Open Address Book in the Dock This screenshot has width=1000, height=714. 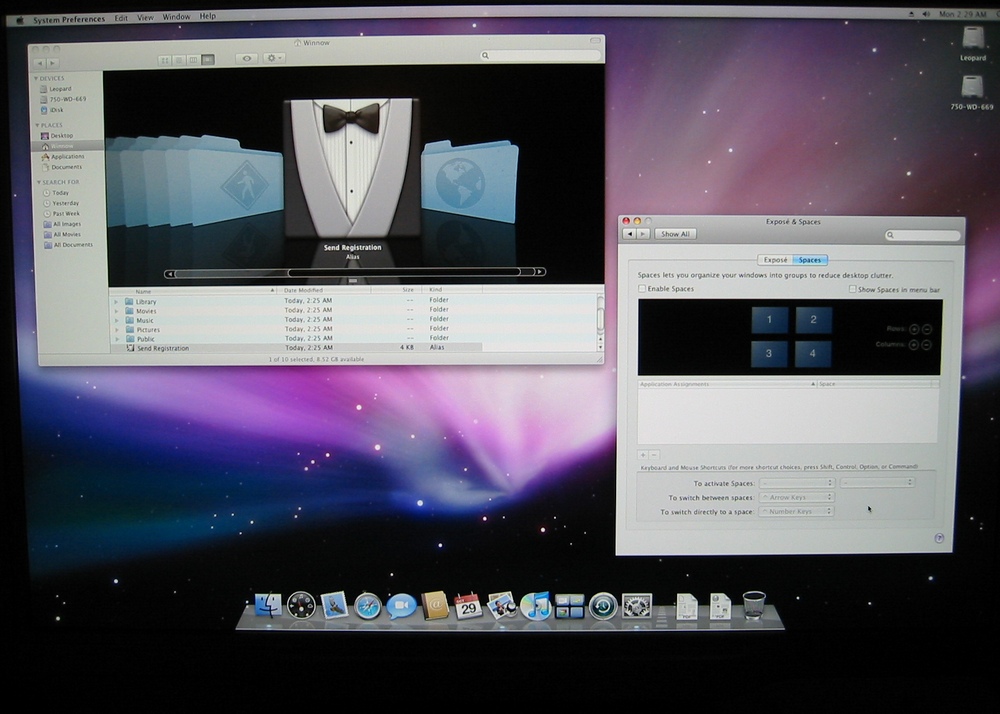(435, 605)
